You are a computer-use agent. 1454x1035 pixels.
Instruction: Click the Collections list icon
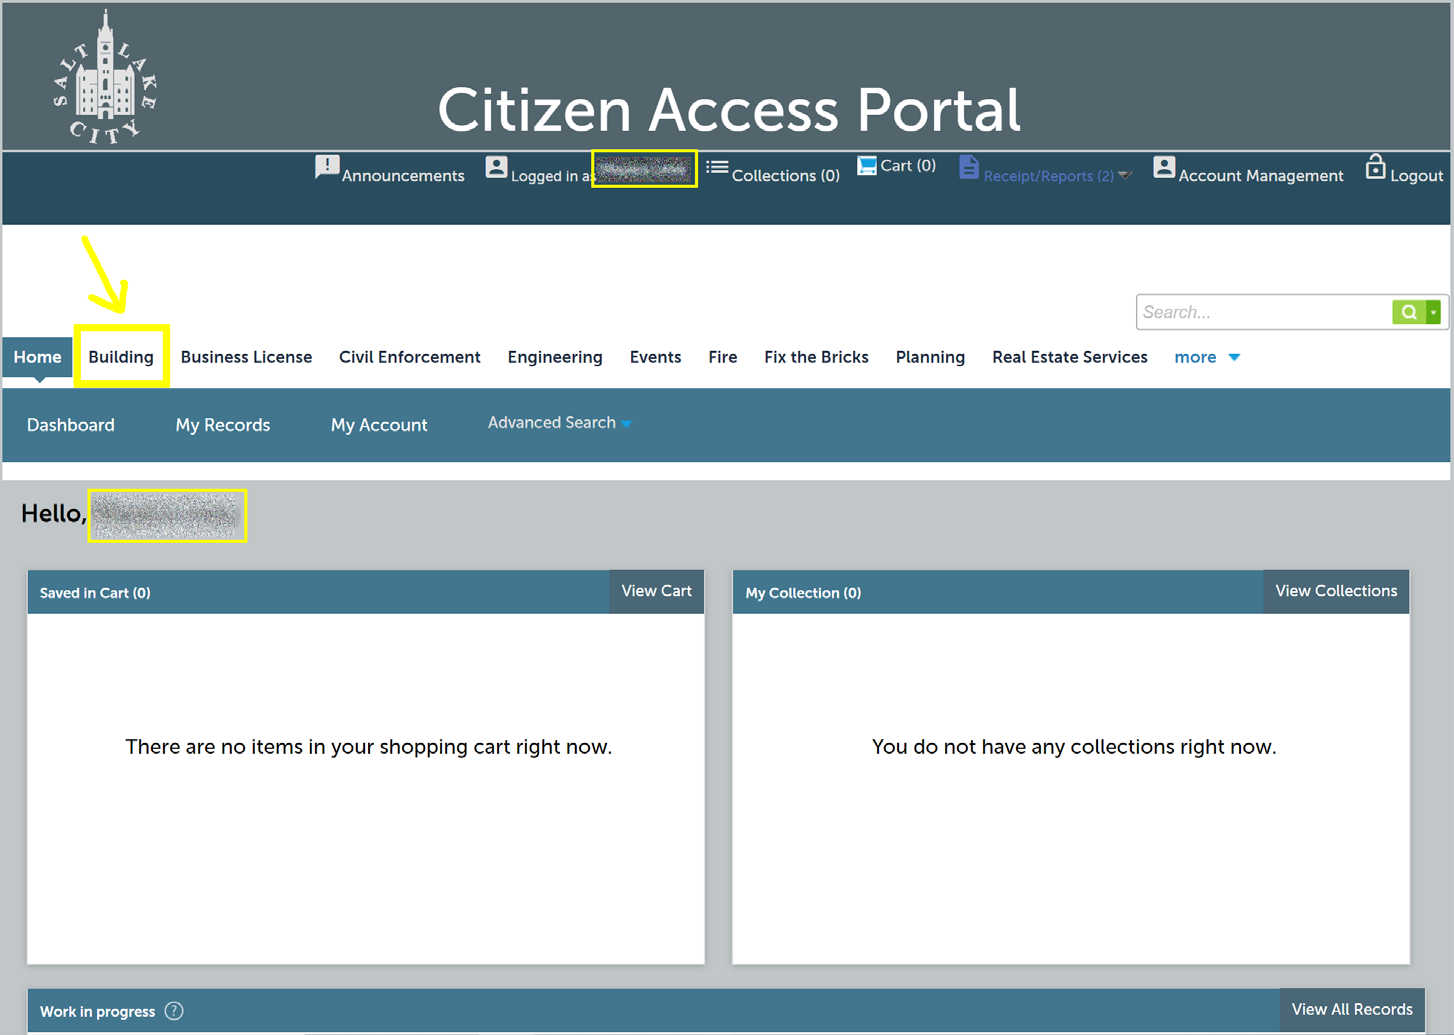717,167
